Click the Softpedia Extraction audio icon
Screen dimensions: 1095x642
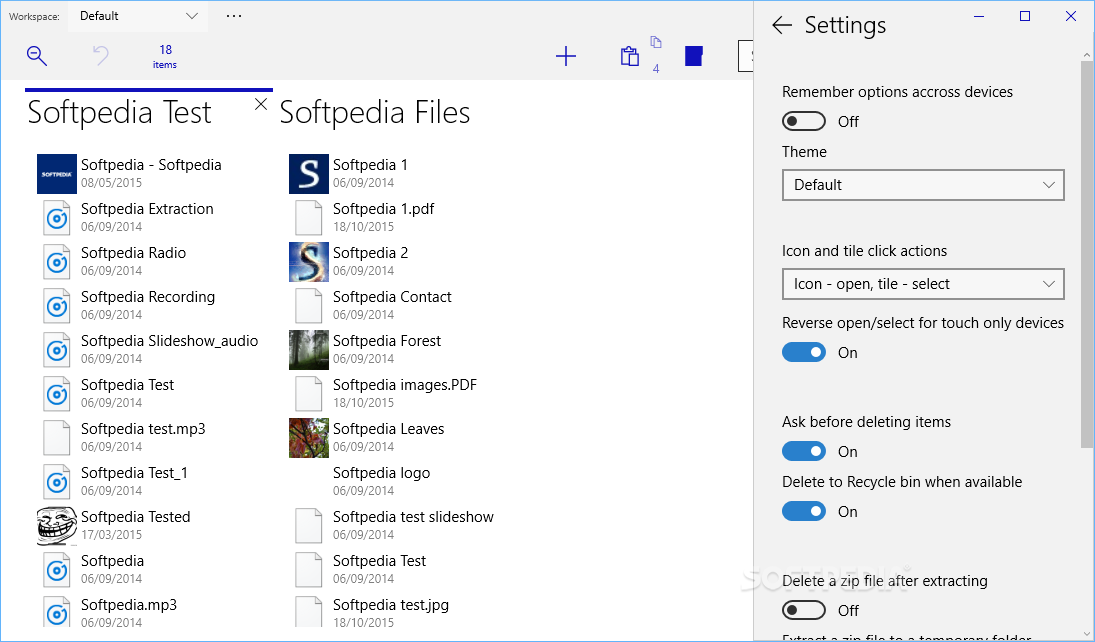(x=57, y=218)
